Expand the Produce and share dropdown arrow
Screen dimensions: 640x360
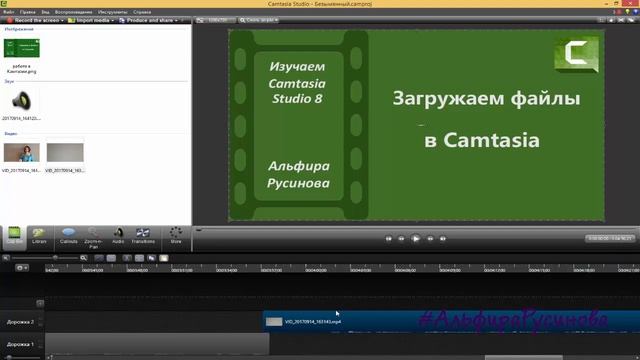176,20
